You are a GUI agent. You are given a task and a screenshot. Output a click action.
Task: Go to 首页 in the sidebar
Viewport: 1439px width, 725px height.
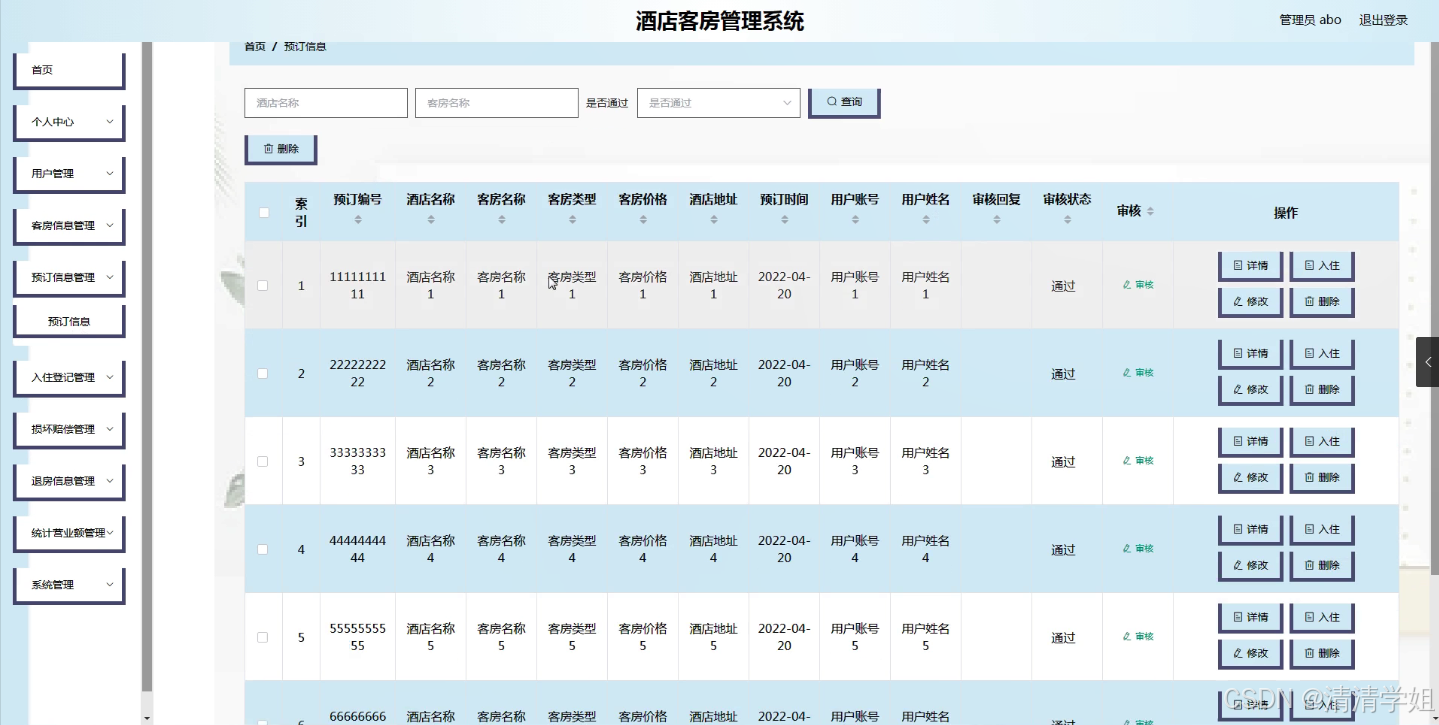[68, 69]
